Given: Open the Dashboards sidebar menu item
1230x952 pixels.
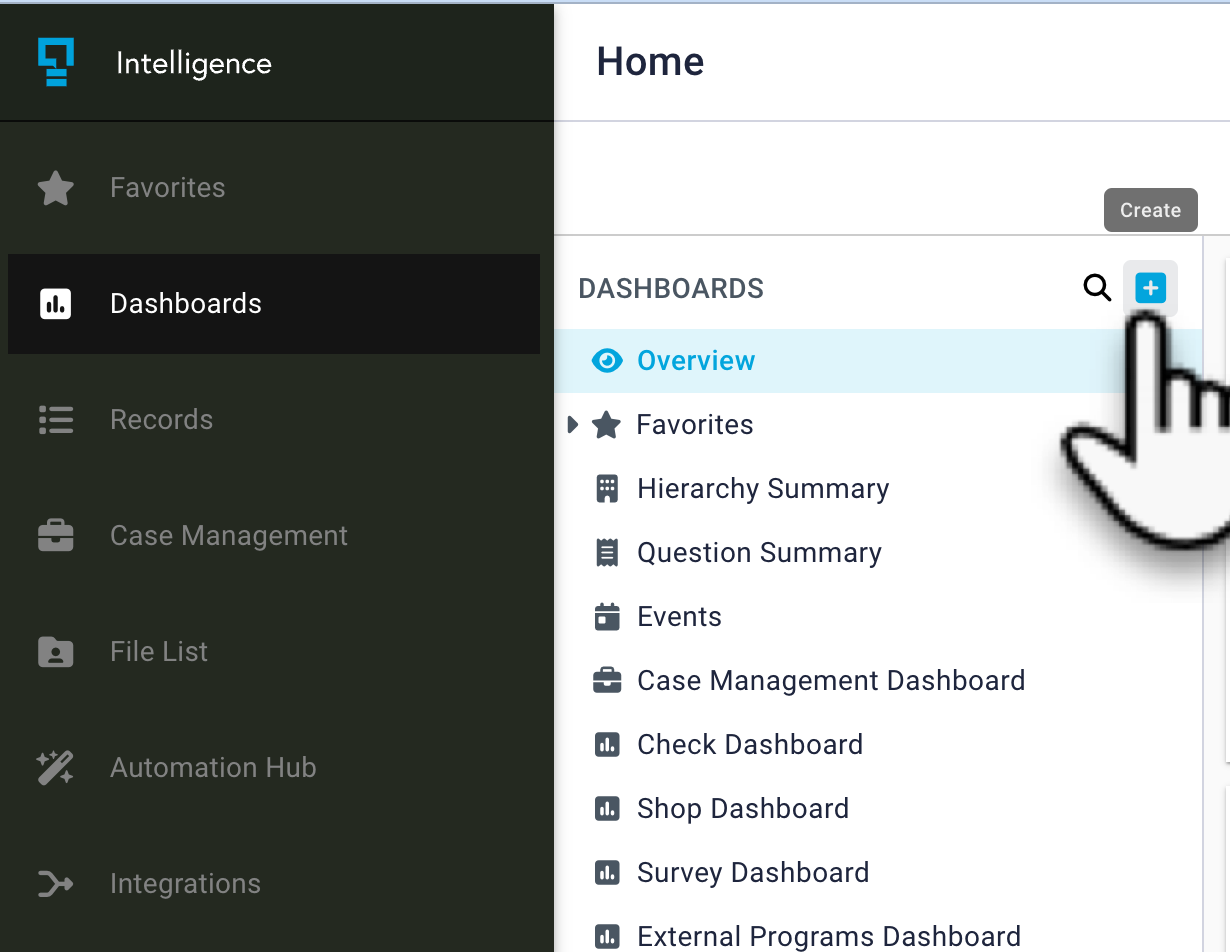Looking at the screenshot, I should 186,304.
